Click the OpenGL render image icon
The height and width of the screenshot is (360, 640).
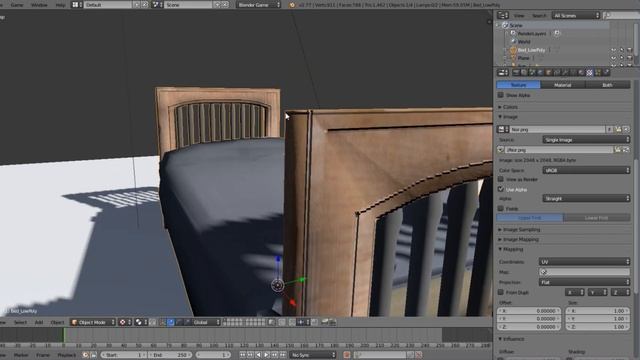[x=325, y=322]
